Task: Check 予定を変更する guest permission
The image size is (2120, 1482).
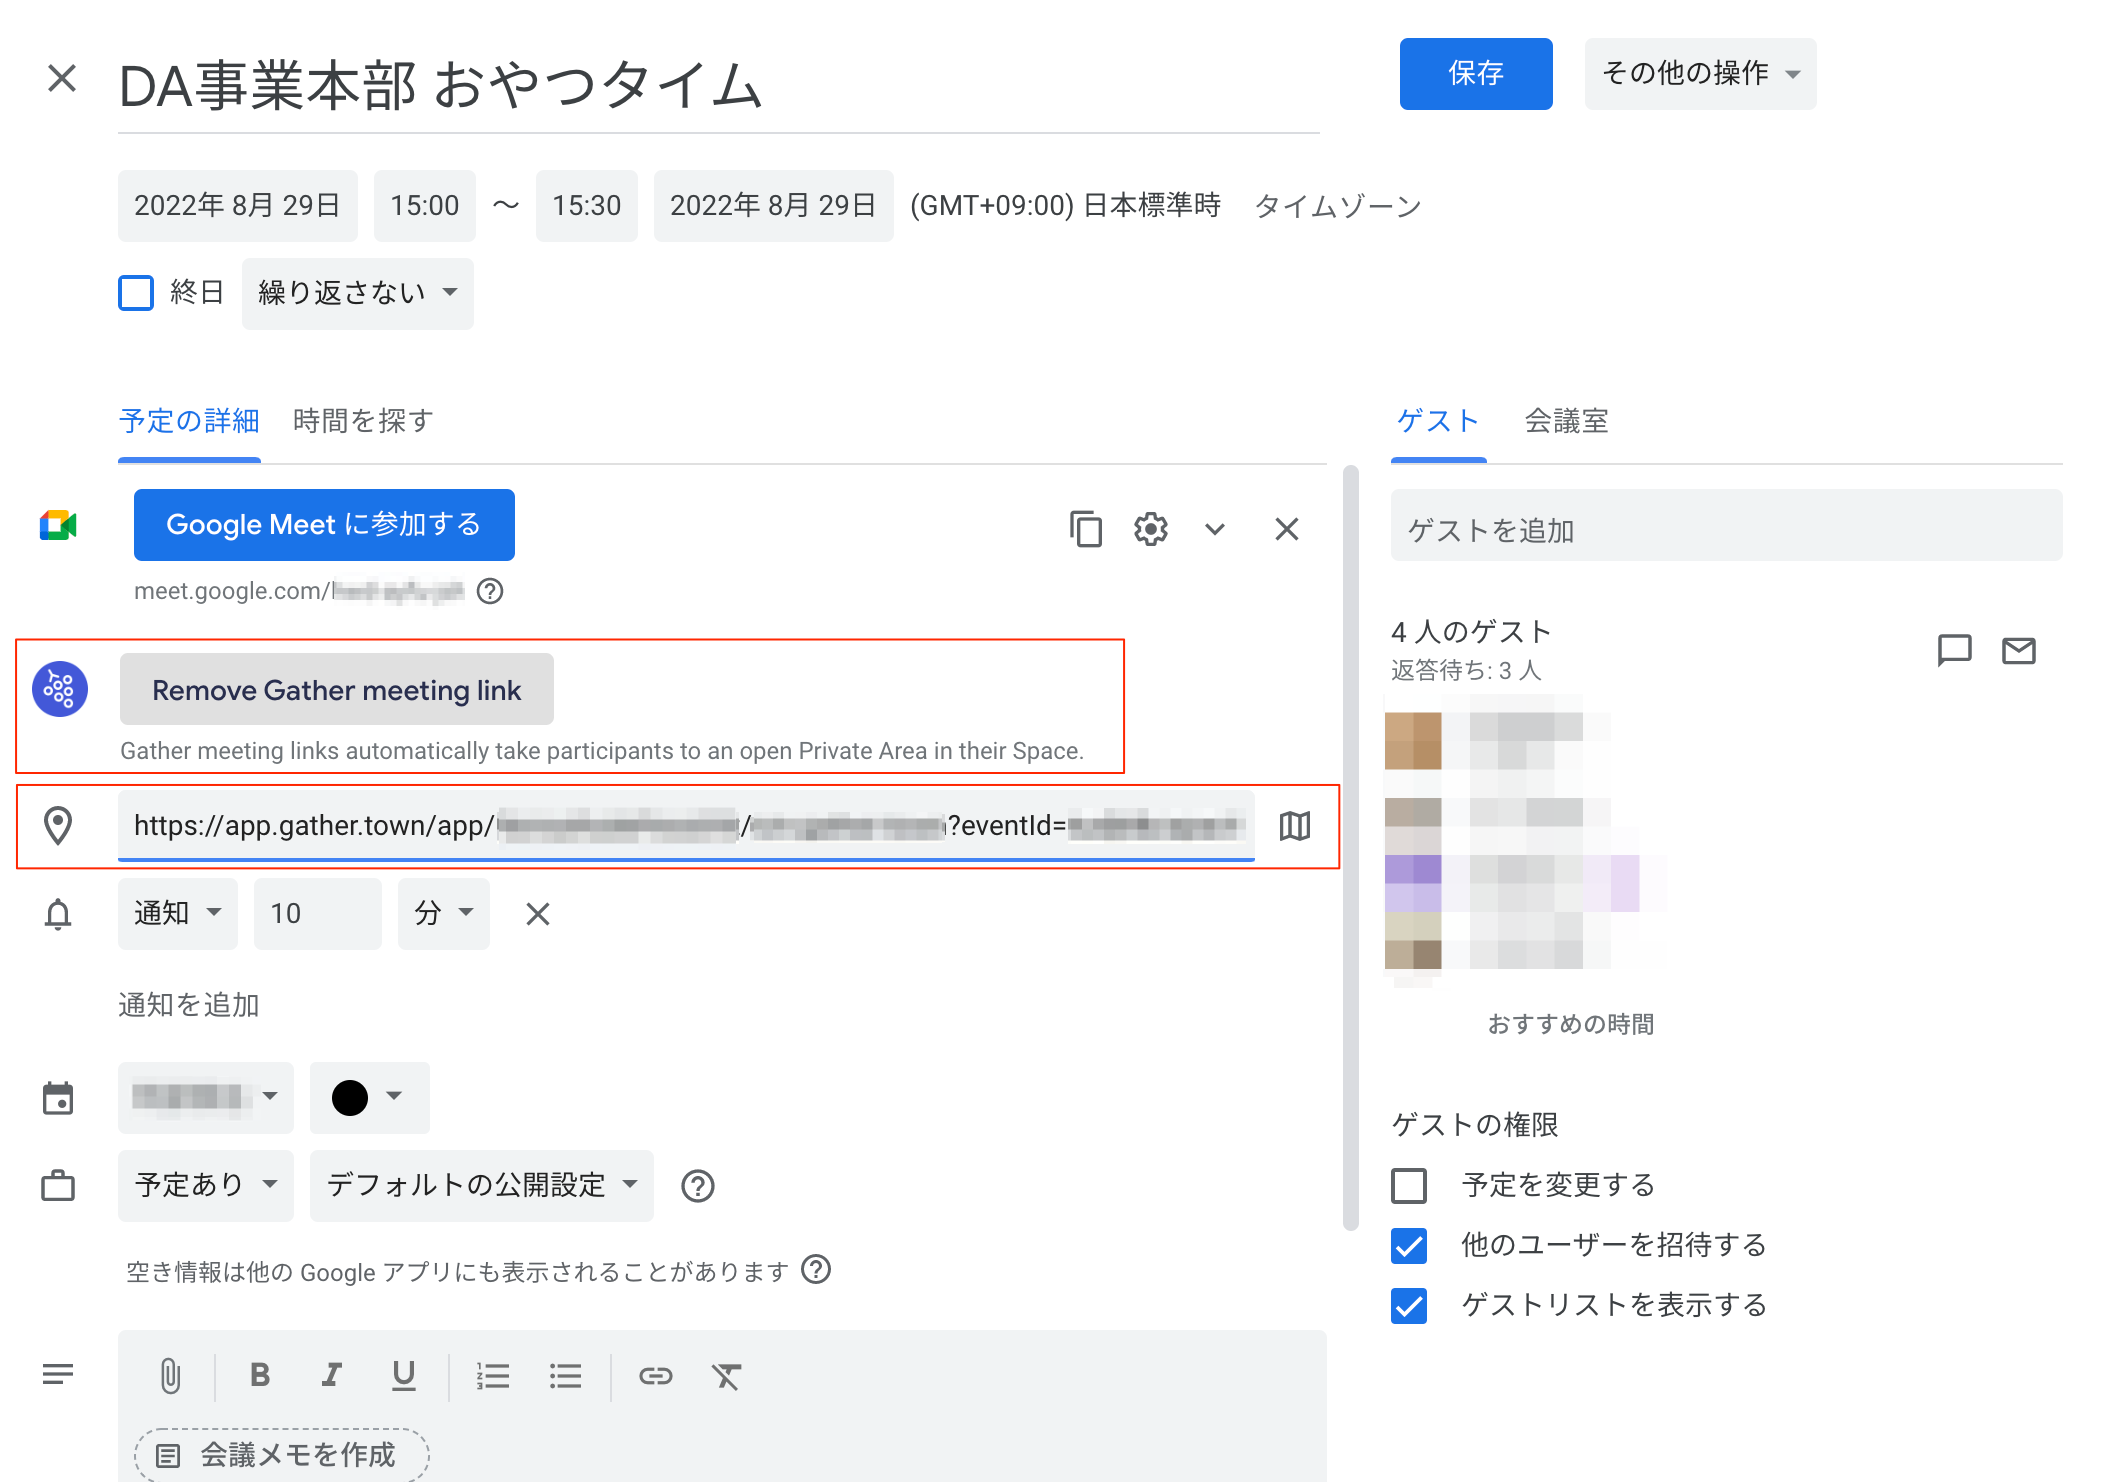Action: pos(1409,1186)
